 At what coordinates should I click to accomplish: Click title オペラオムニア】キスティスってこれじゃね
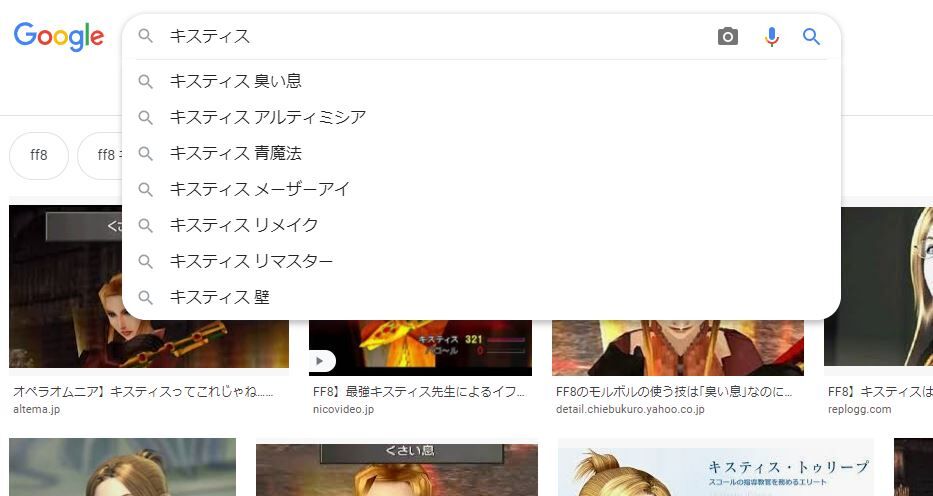point(143,392)
